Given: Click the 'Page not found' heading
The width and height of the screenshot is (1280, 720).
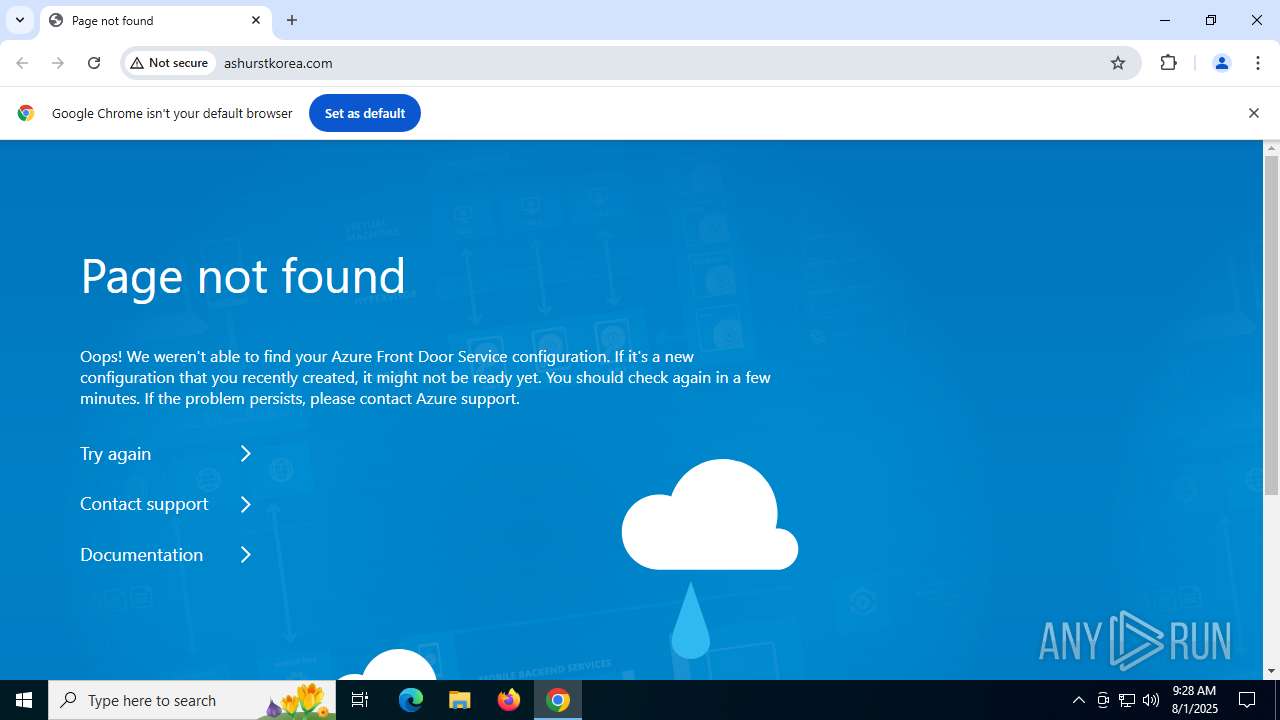Looking at the screenshot, I should click(243, 277).
